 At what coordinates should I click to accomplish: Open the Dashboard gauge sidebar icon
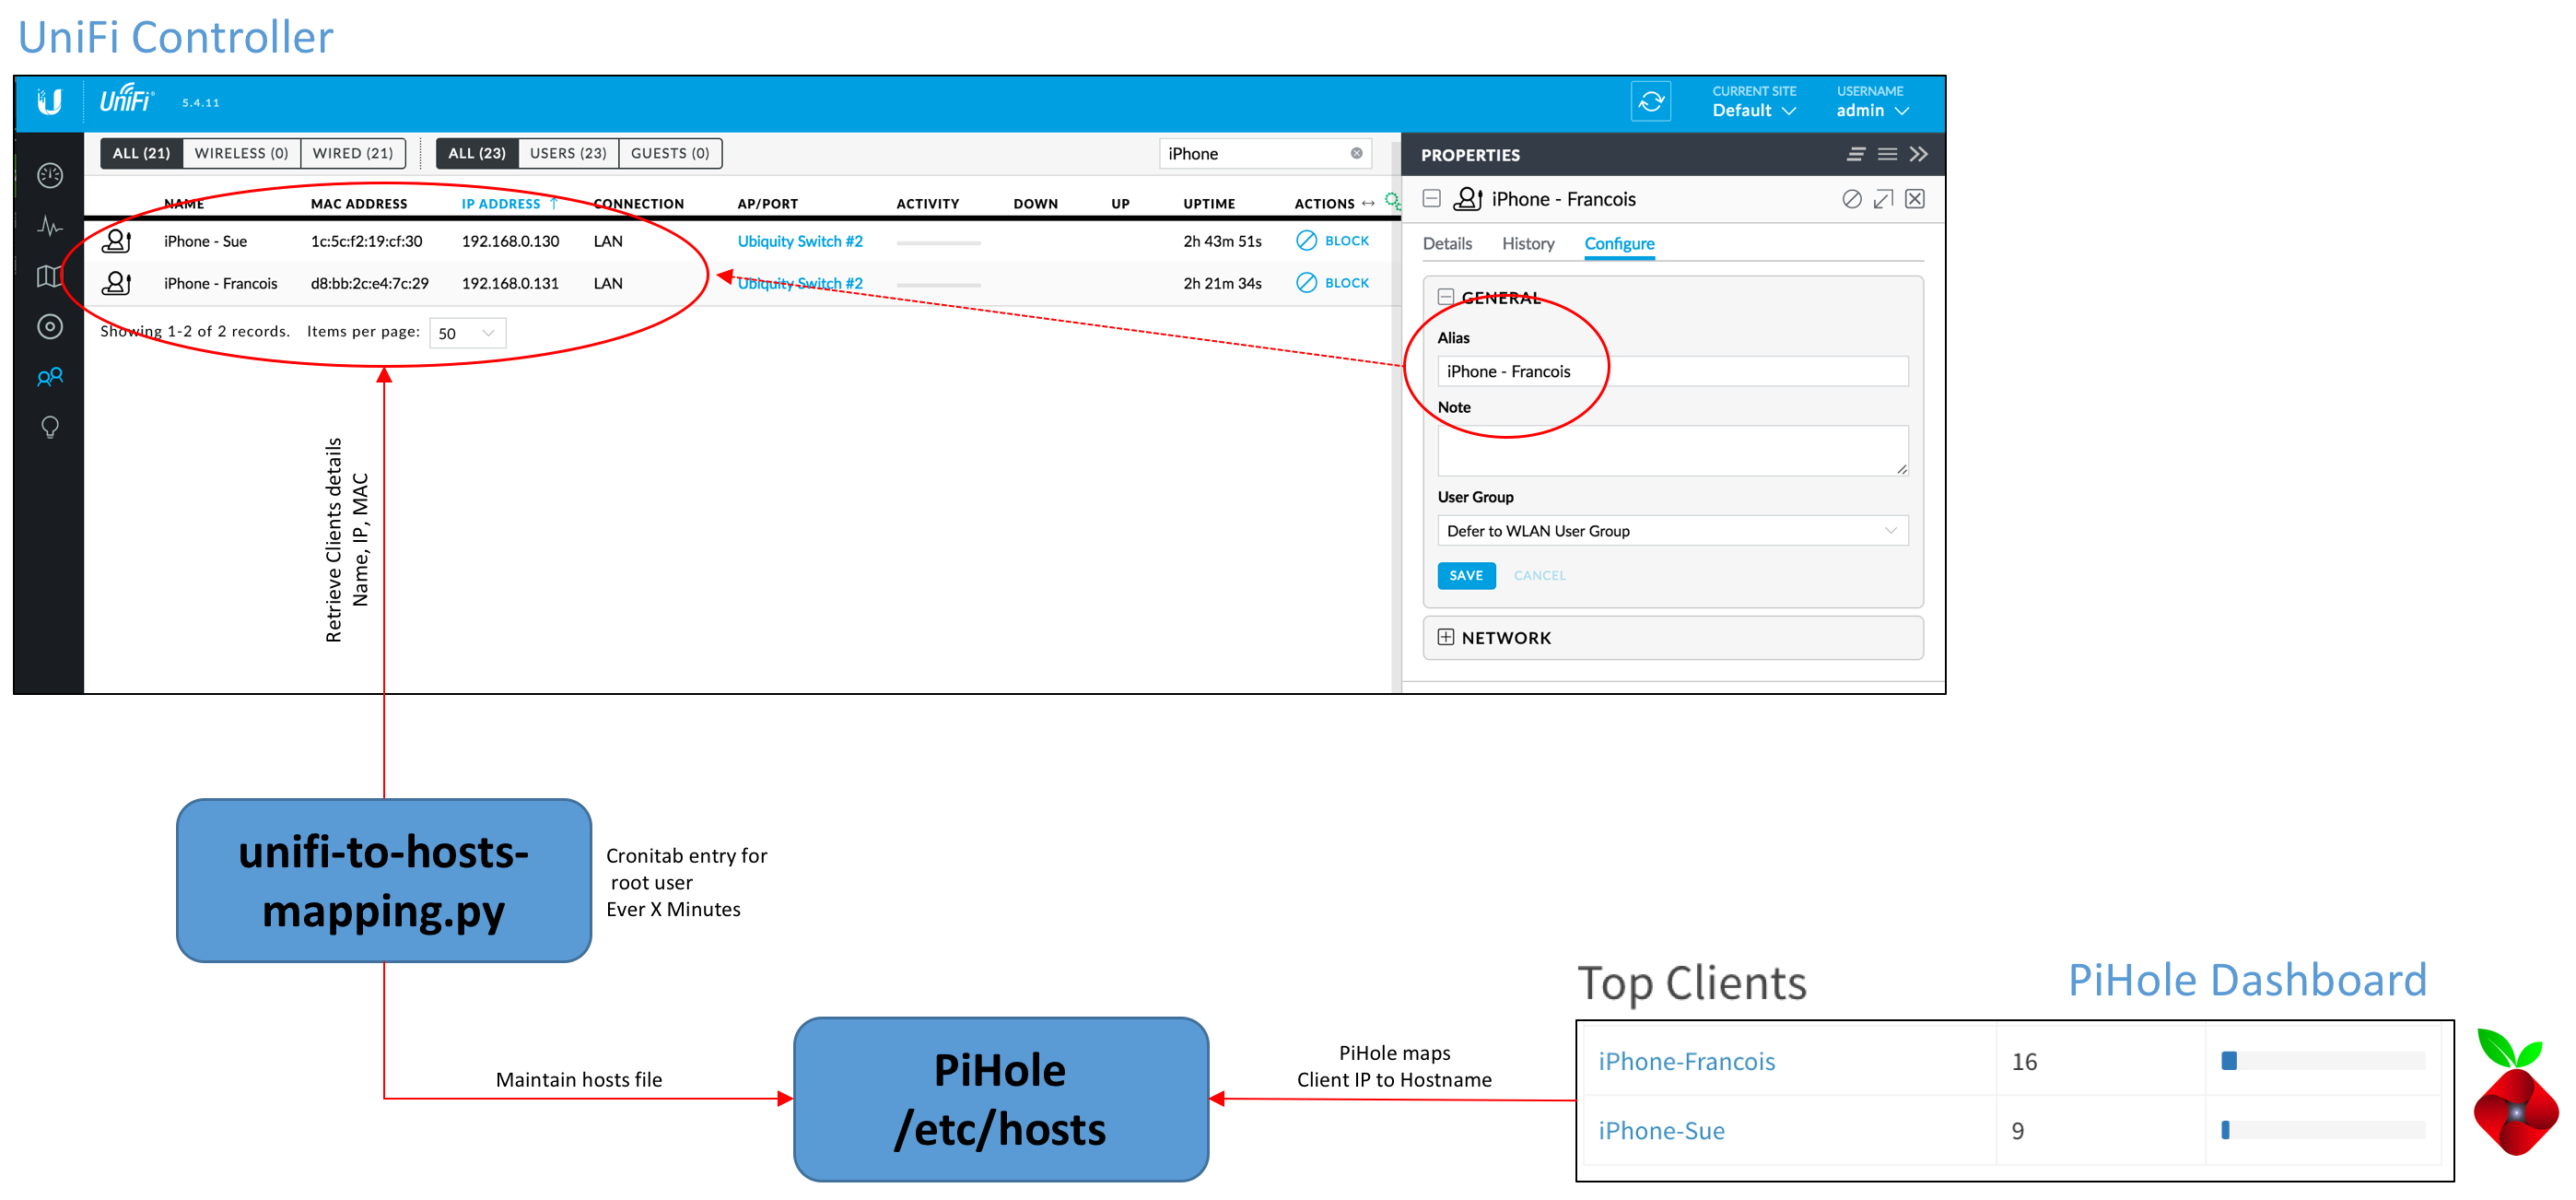(x=50, y=176)
